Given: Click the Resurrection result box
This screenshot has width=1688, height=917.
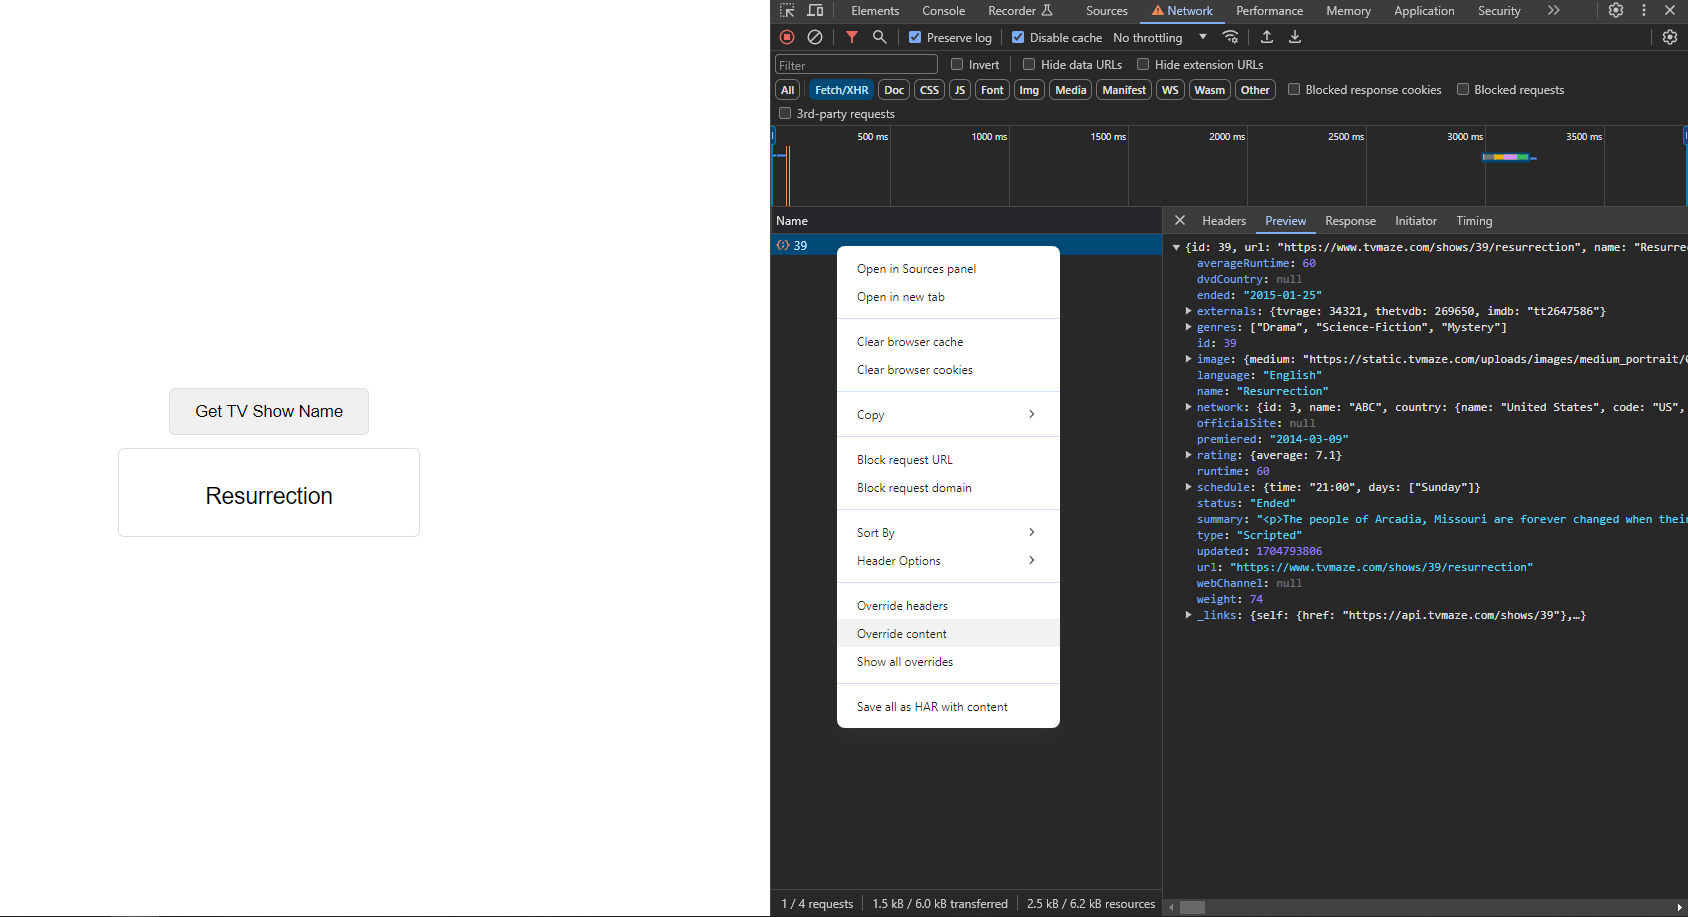Looking at the screenshot, I should pos(269,492).
